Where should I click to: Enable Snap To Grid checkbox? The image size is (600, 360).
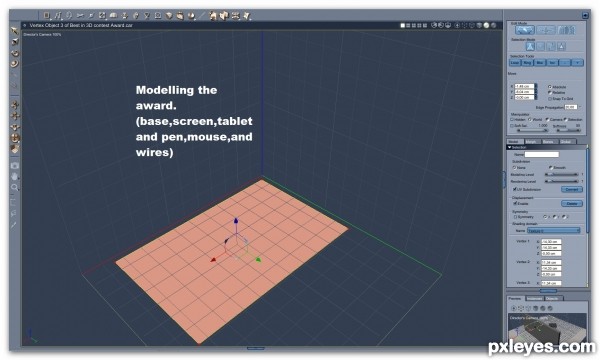(x=550, y=99)
